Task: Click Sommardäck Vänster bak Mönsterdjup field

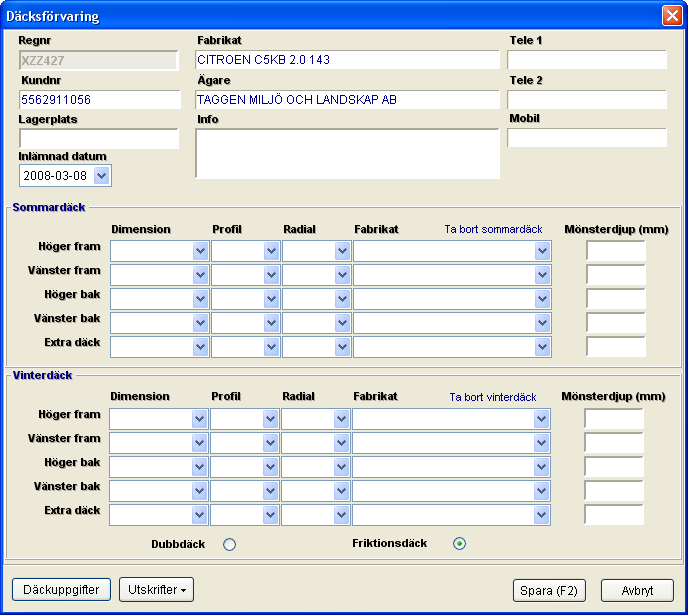Action: [x=616, y=323]
